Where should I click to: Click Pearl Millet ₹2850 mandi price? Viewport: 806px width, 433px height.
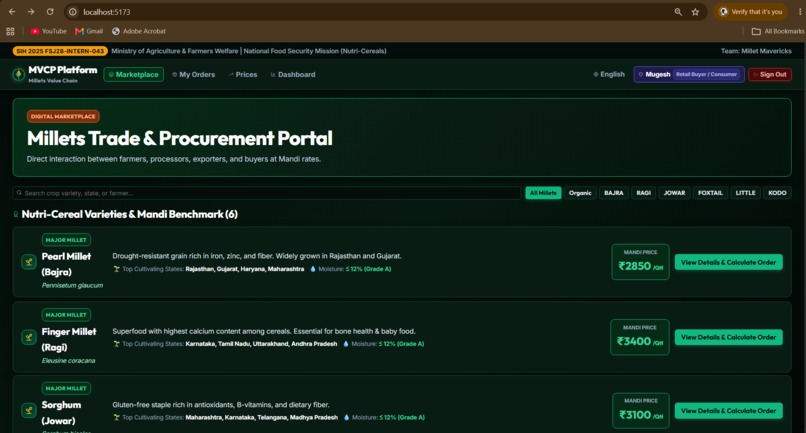(x=640, y=262)
